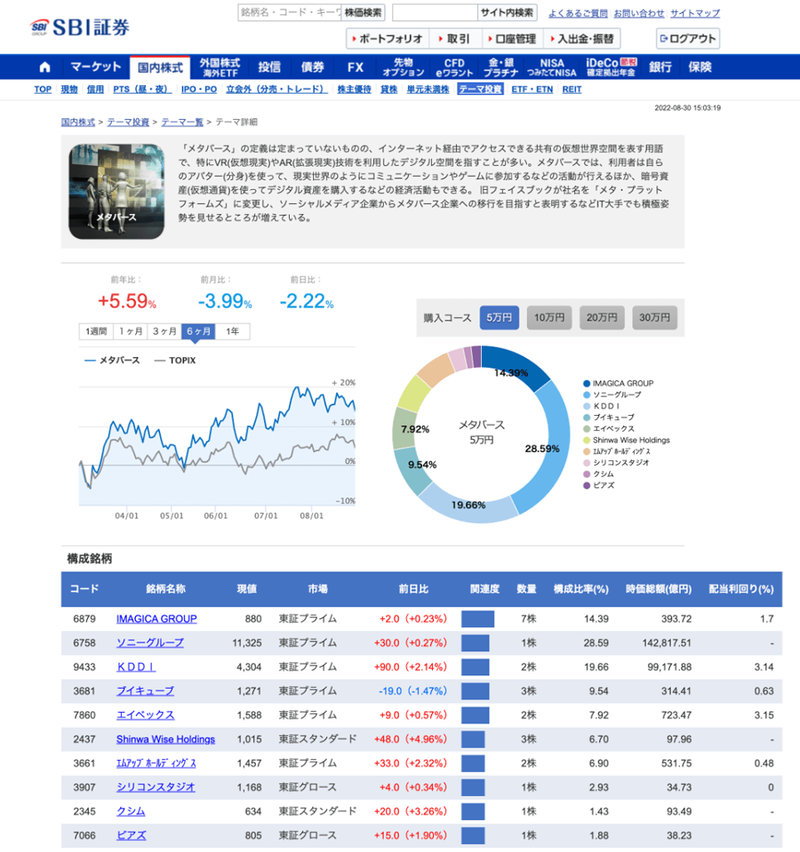Open the サイトマップ link
800x852 pixels.
click(695, 13)
